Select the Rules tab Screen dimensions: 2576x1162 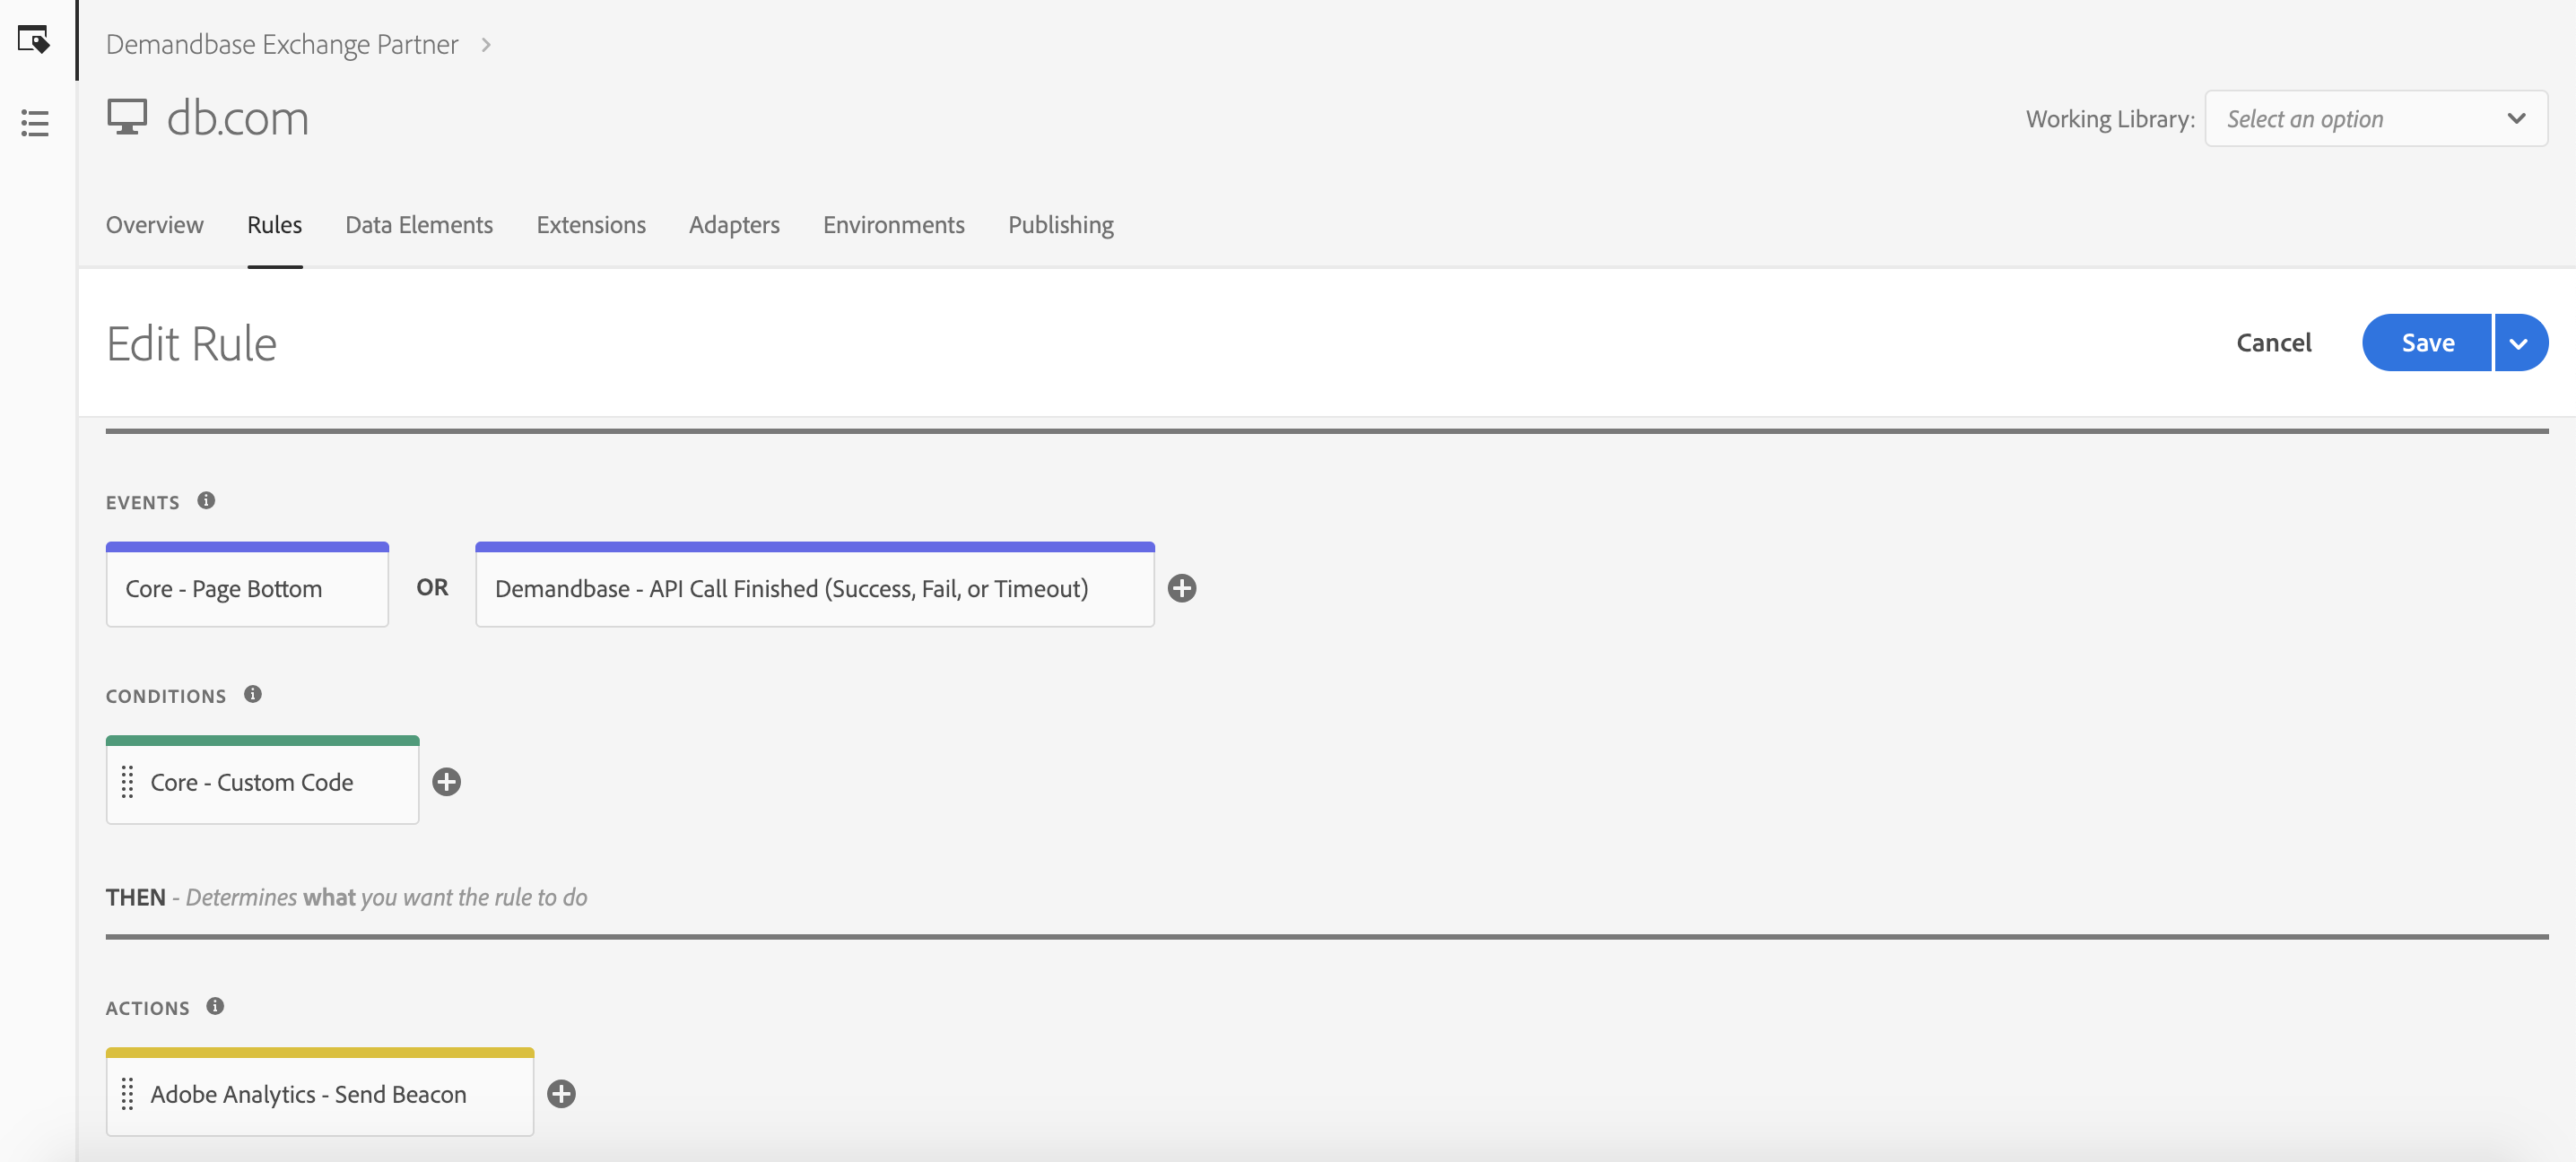[x=275, y=225]
